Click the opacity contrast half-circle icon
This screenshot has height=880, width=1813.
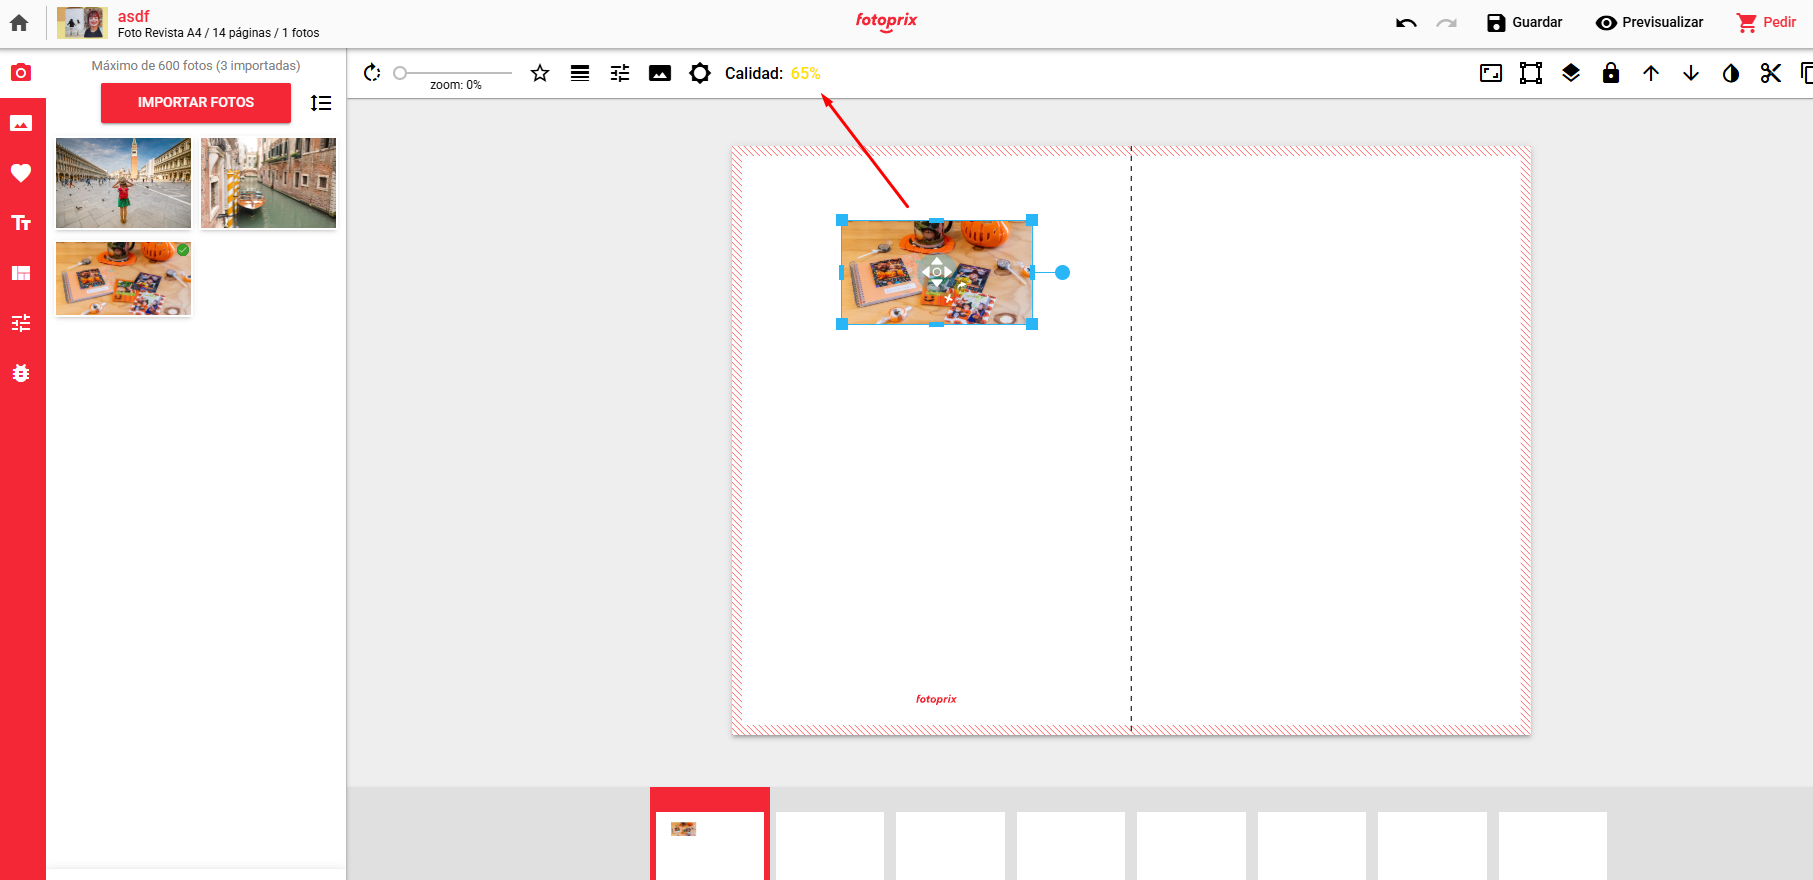(1731, 73)
